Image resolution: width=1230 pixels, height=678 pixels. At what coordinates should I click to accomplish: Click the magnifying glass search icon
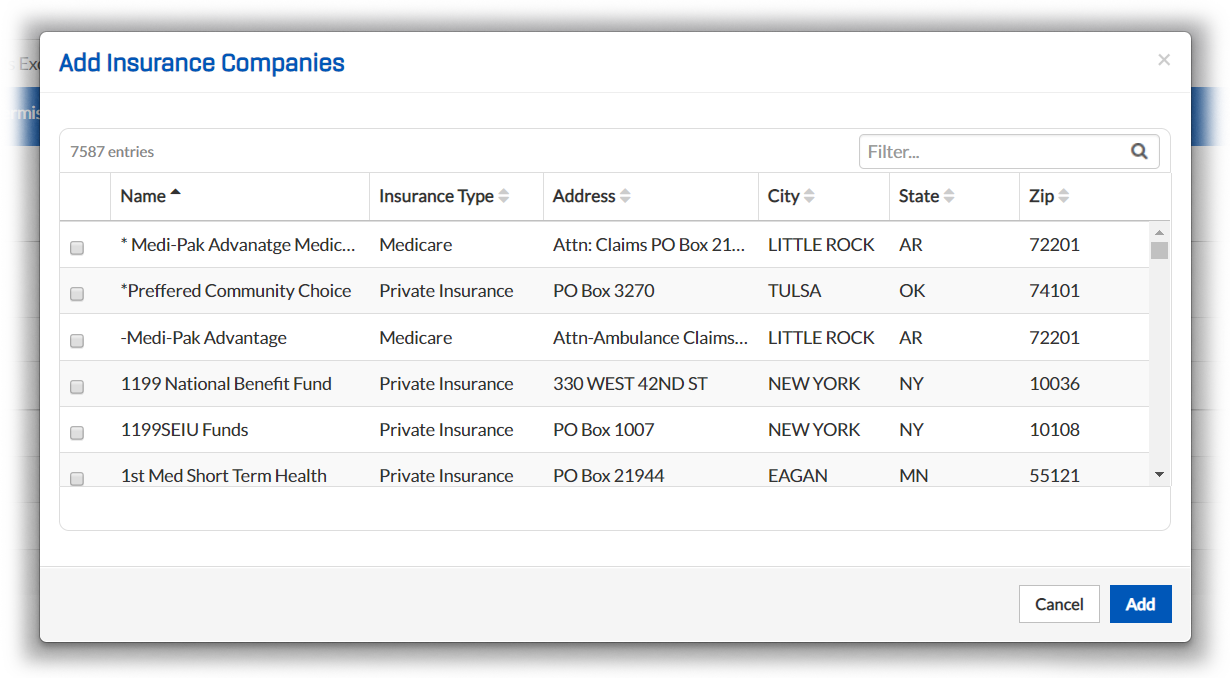tap(1140, 151)
